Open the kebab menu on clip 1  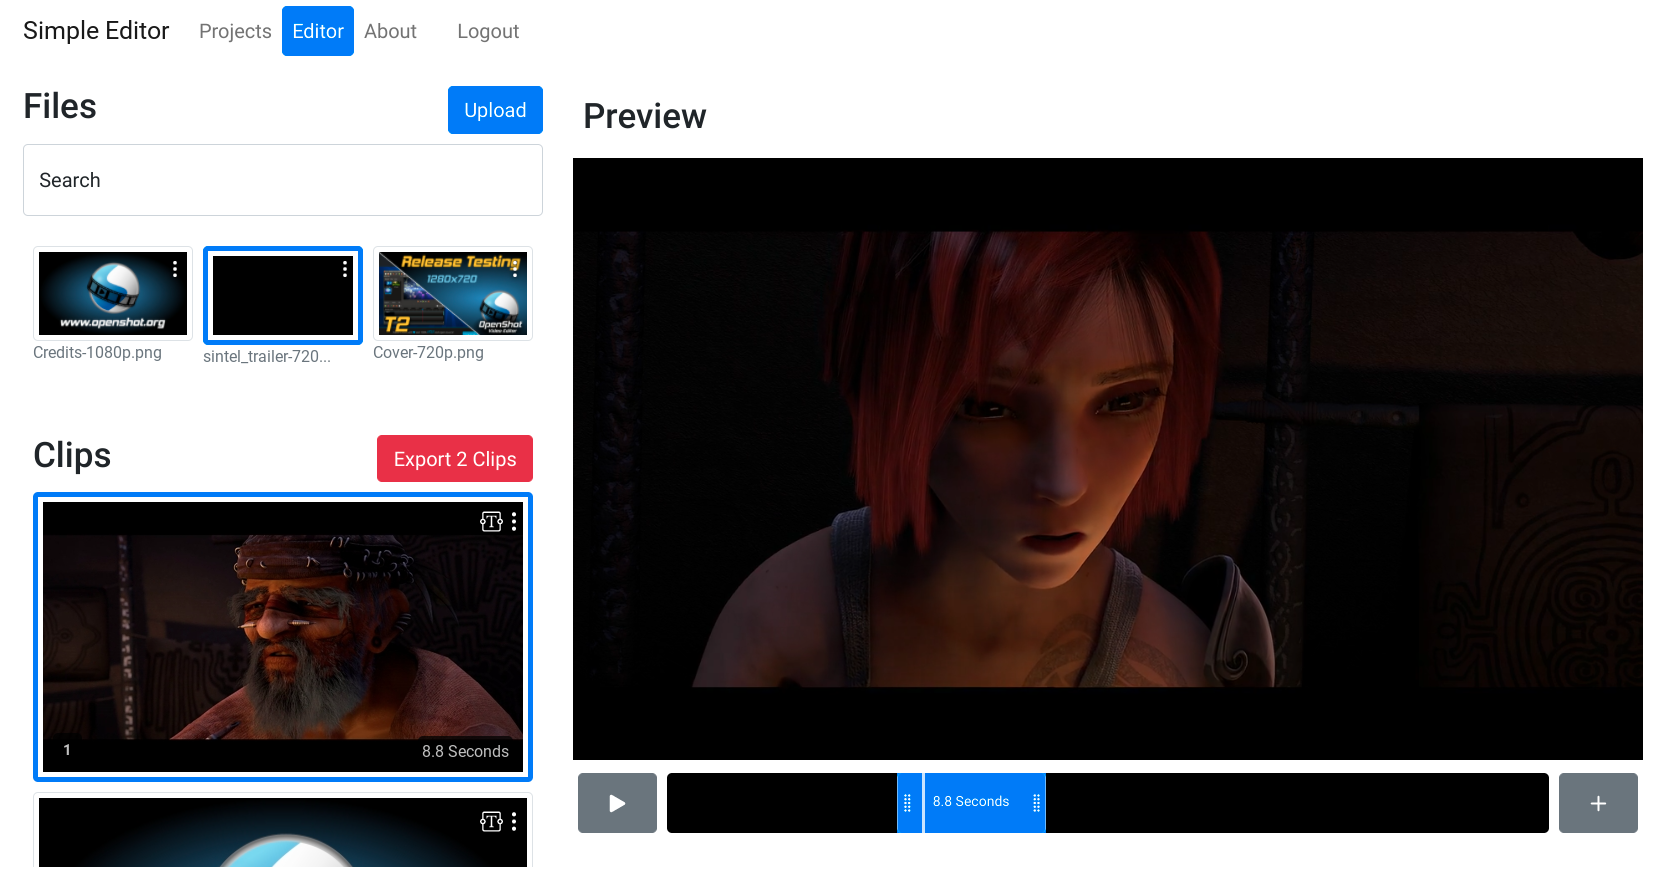(514, 521)
